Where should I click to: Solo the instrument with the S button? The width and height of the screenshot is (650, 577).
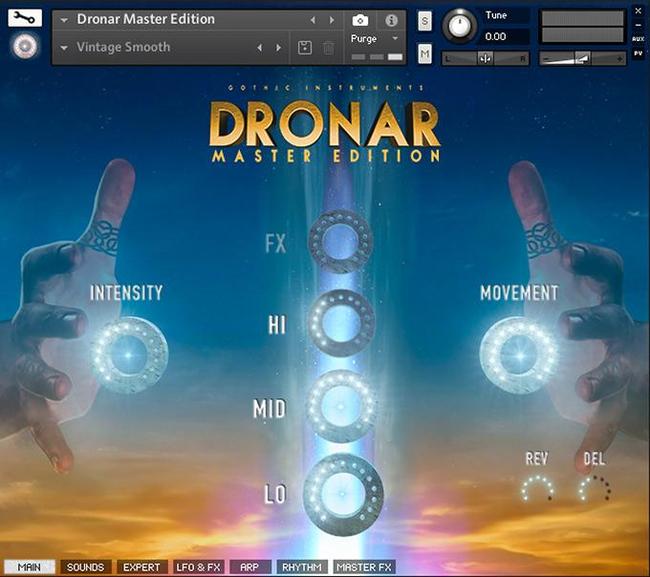point(424,21)
